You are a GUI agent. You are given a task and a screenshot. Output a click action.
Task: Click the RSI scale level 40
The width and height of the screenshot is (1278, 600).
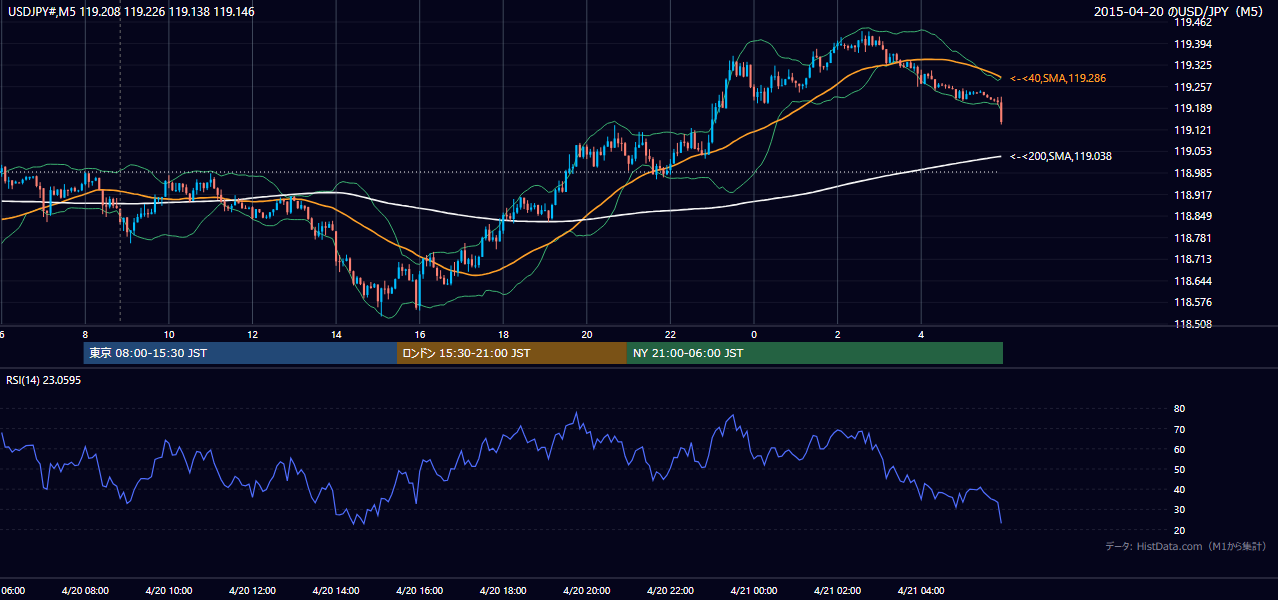(1179, 489)
